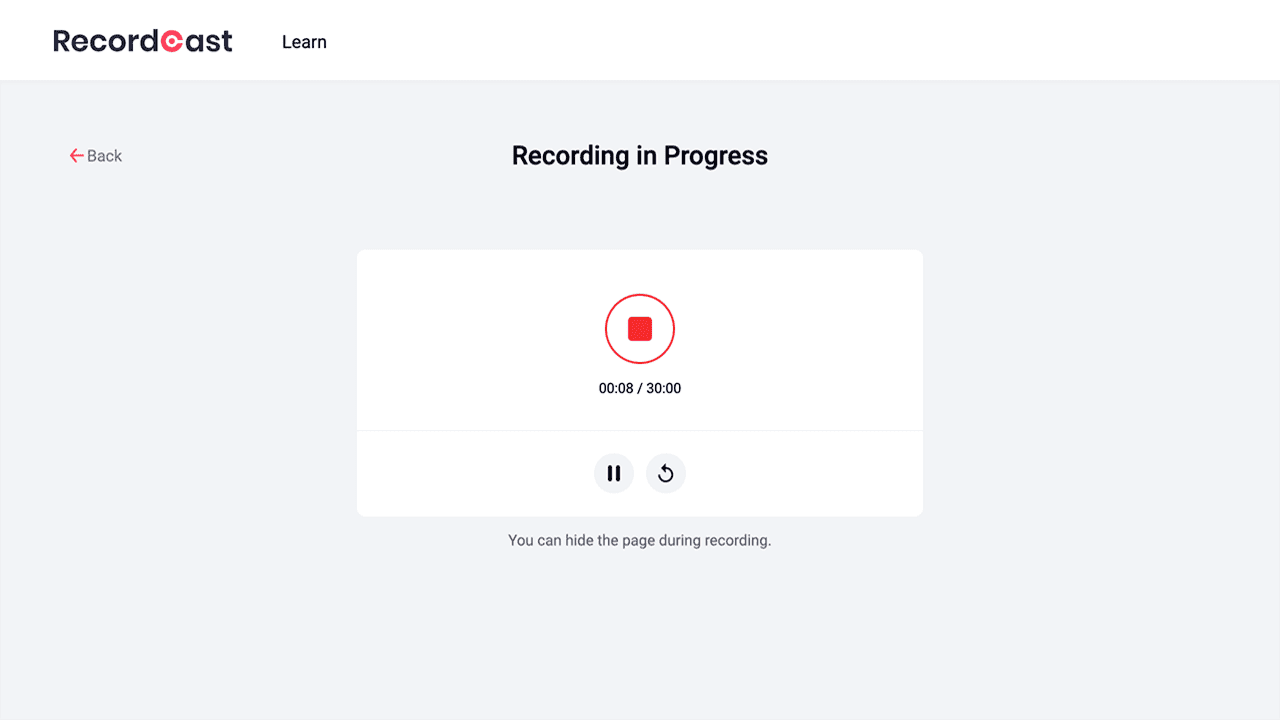1280x720 pixels.
Task: Stop recording with the center control
Action: click(x=640, y=328)
